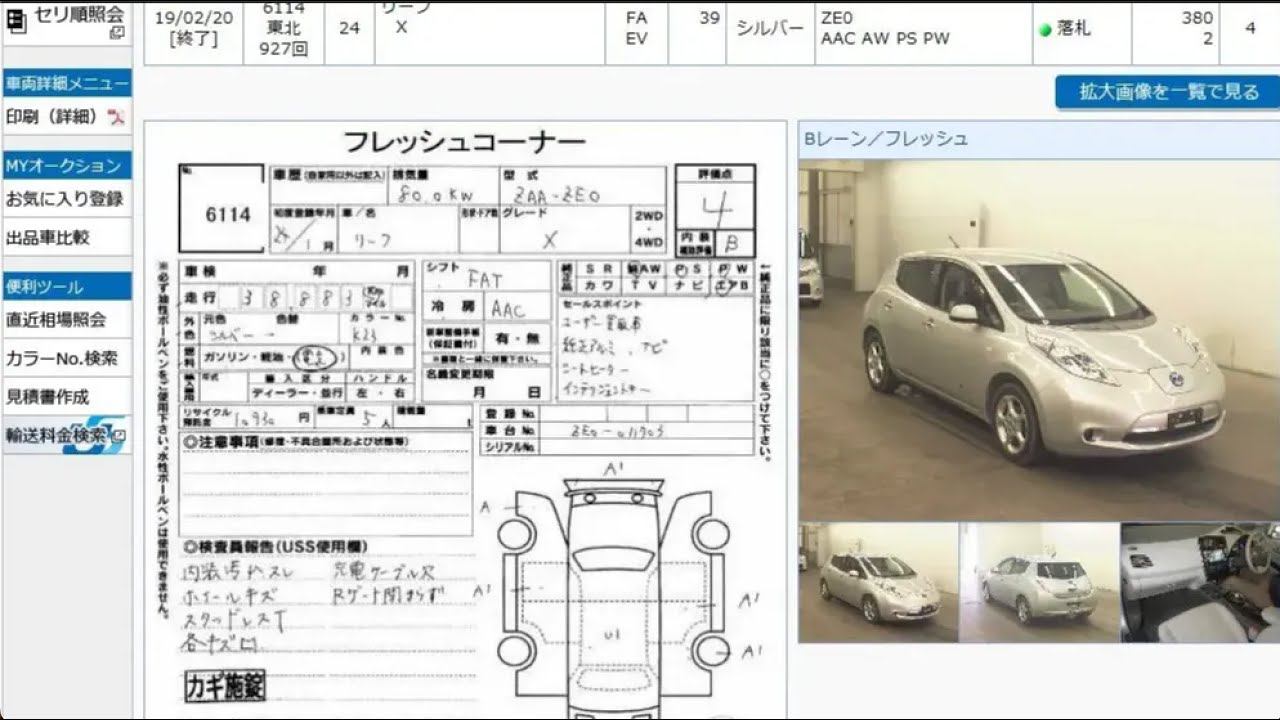Image resolution: width=1280 pixels, height=720 pixels.
Task: Click the green 落札 status dot
Action: (1045, 30)
